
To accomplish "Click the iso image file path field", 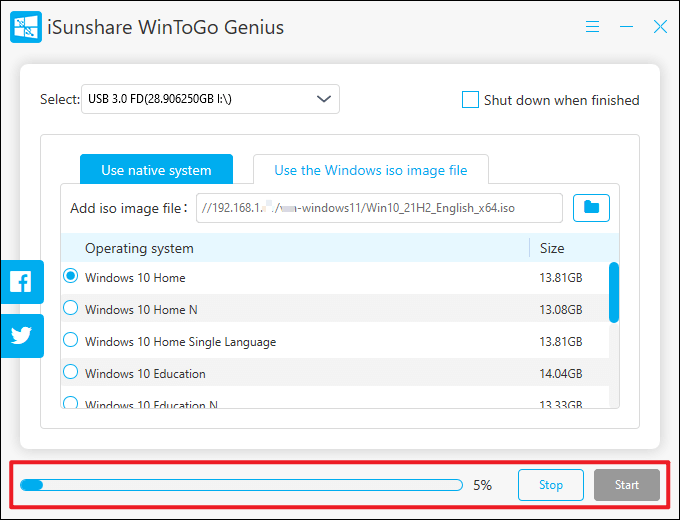I will [379, 208].
